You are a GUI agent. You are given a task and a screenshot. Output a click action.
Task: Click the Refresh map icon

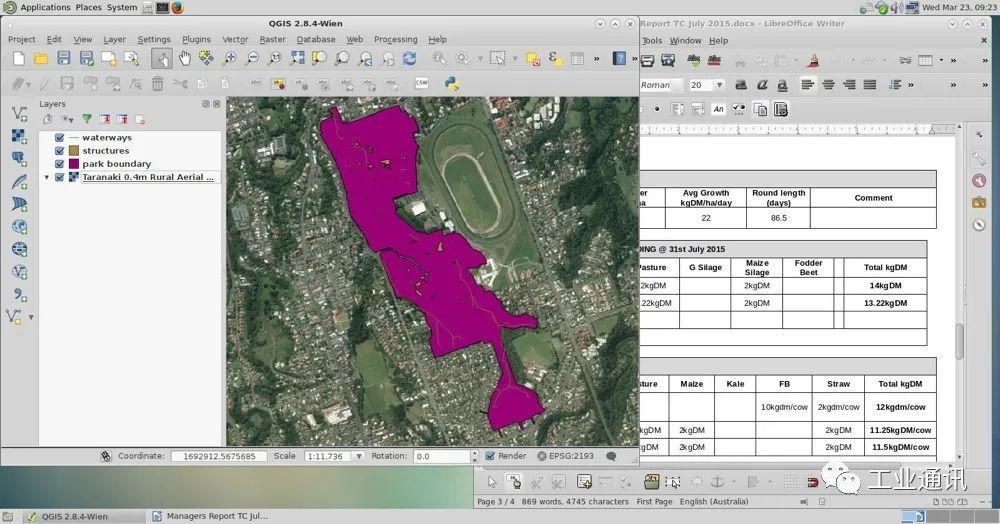pyautogui.click(x=409, y=59)
